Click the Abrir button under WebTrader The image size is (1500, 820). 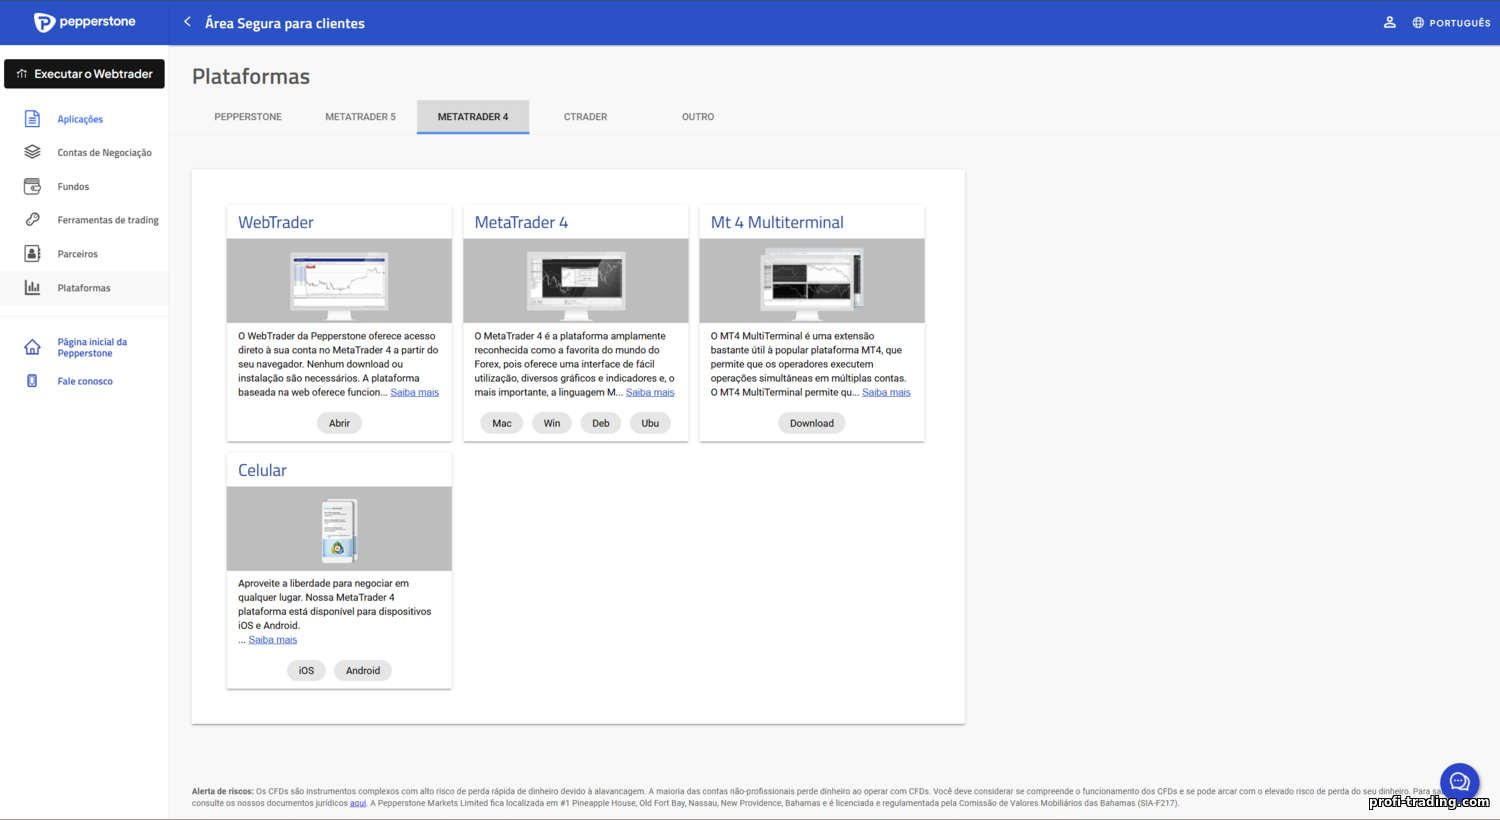coord(339,423)
